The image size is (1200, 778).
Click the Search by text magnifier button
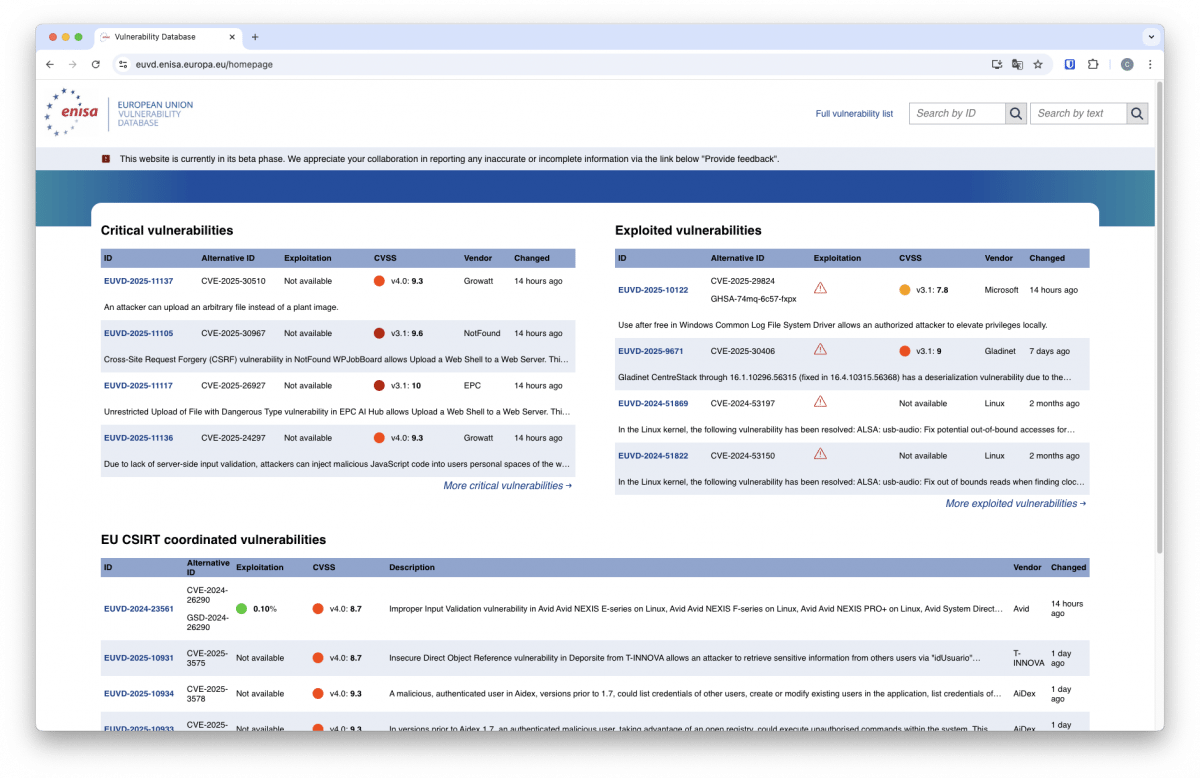[1137, 114]
